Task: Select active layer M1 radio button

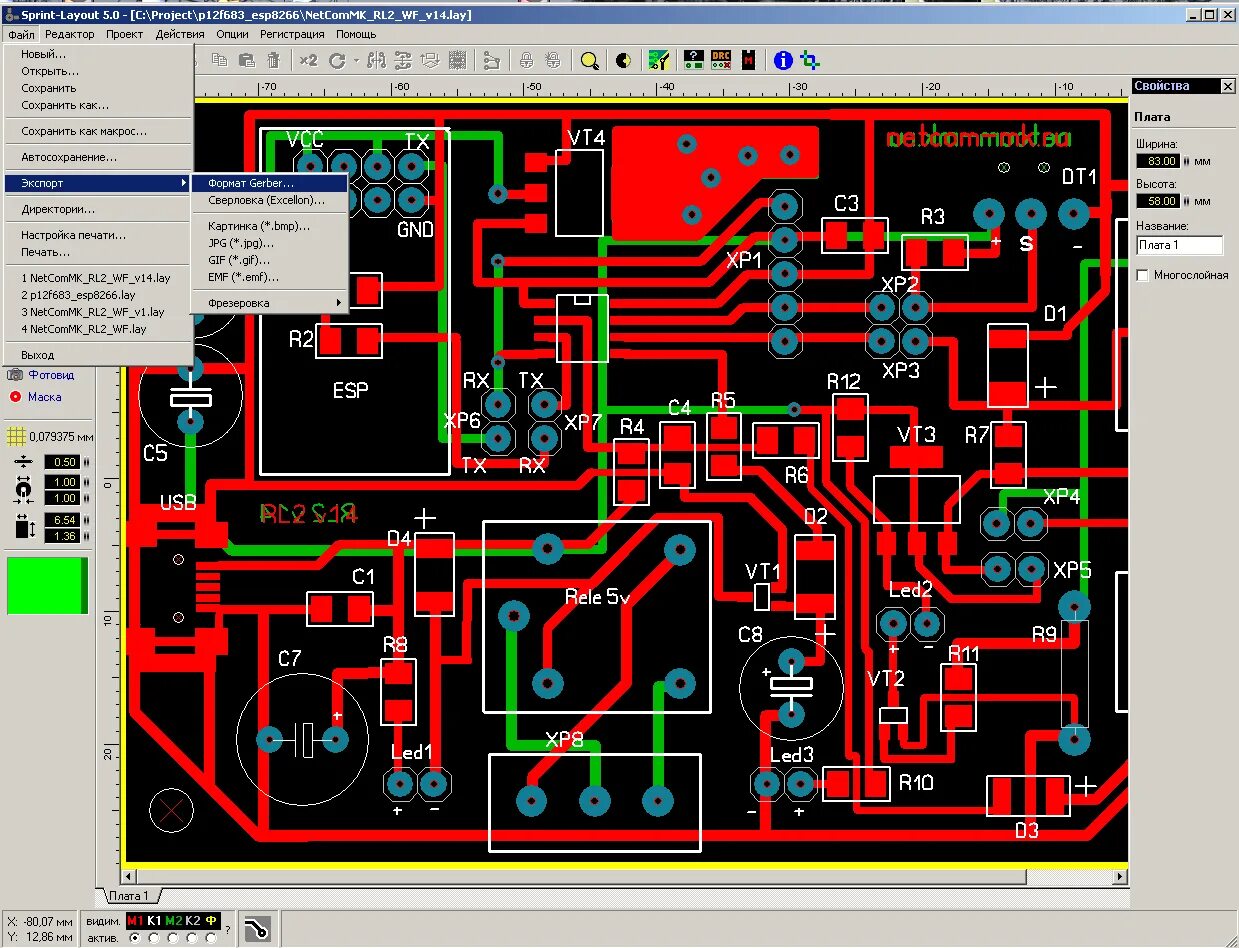Action: tap(135, 938)
